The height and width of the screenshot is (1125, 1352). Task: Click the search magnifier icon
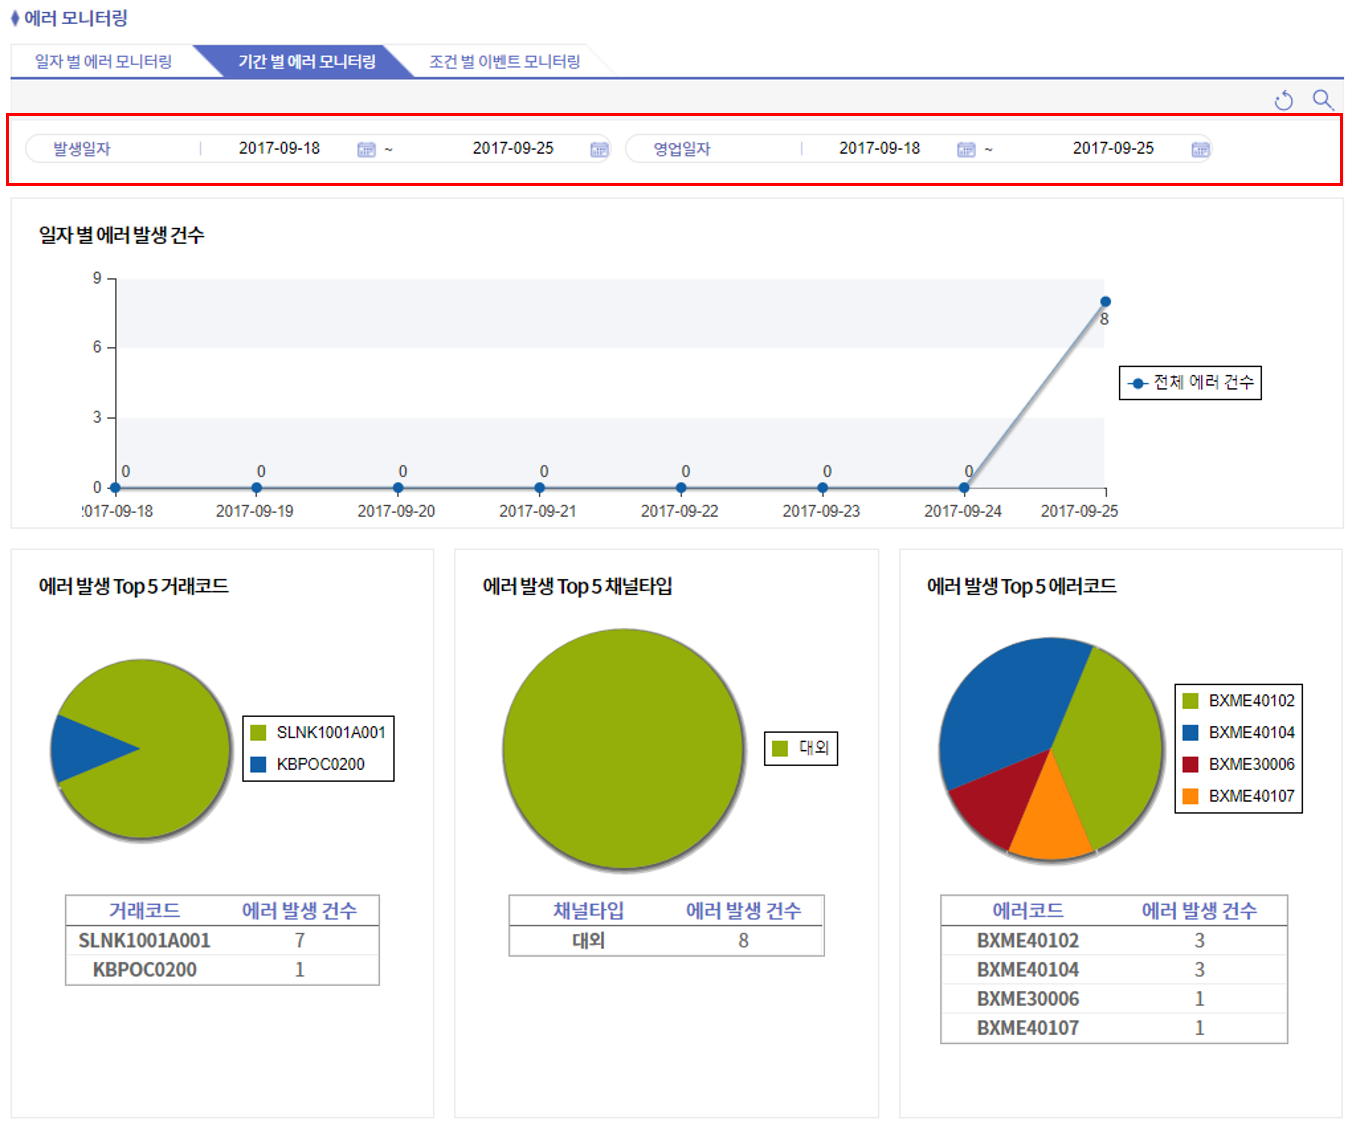(x=1323, y=100)
